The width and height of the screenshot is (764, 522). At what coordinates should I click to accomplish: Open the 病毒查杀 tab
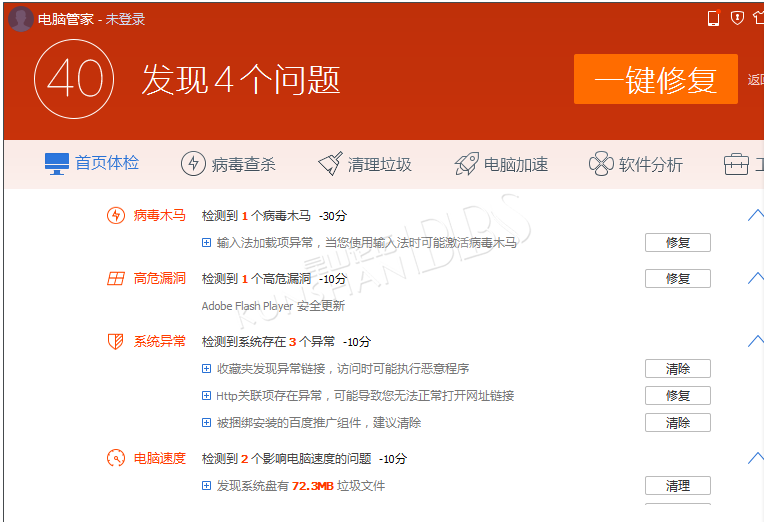tap(228, 164)
